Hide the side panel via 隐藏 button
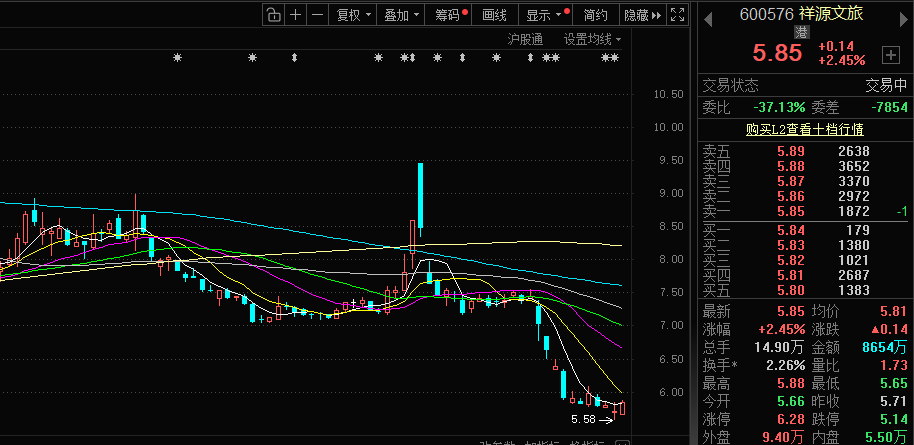The image size is (914, 445). click(641, 14)
